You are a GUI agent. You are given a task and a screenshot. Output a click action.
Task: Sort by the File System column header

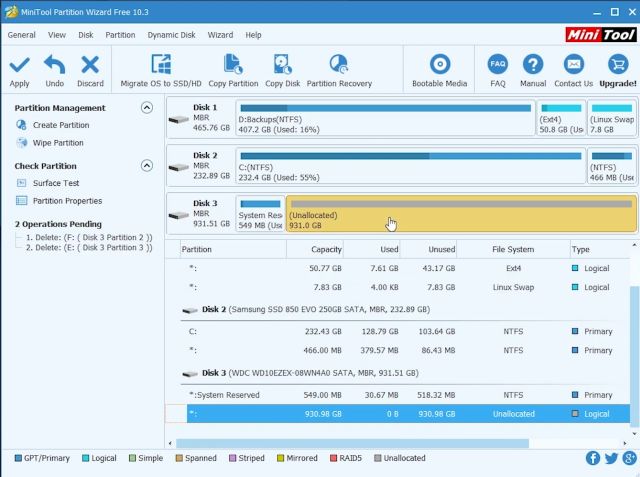tap(513, 249)
